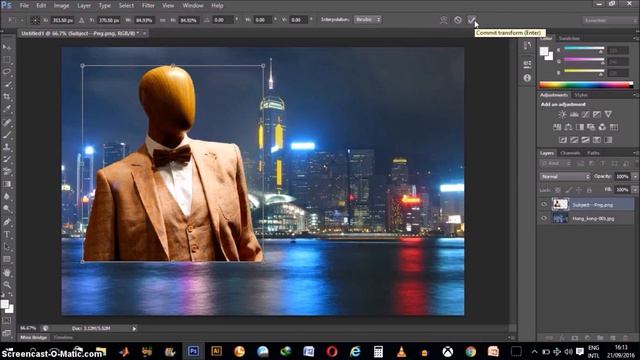This screenshot has width=640, height=360.
Task: Click the foreground color swatch in Color panel
Action: [x=544, y=51]
